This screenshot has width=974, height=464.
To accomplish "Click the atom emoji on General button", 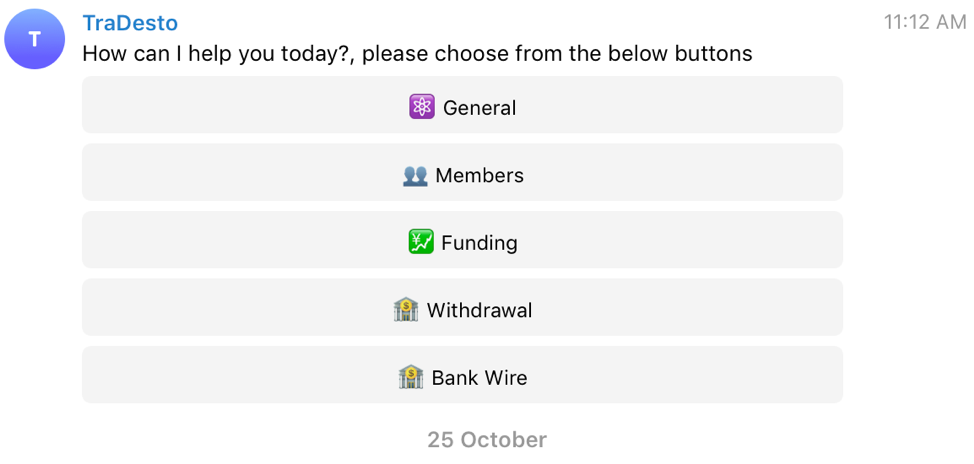I will (422, 107).
